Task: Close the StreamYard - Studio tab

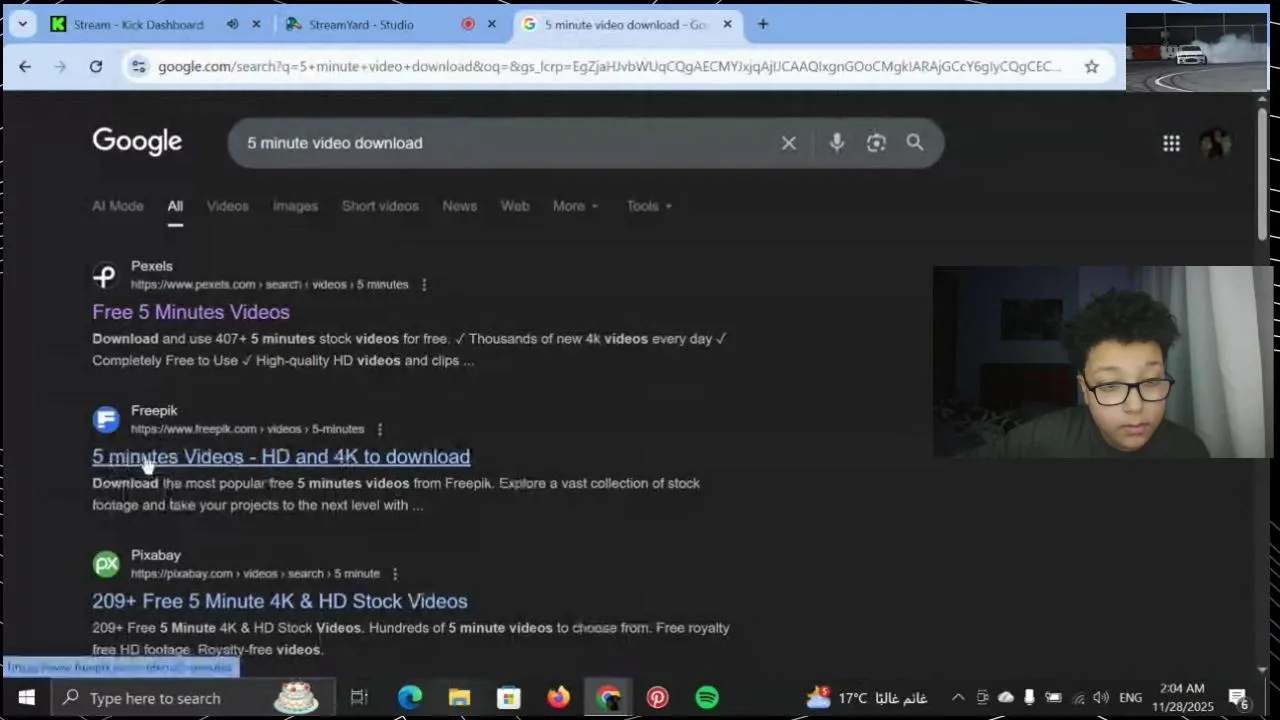Action: coord(491,24)
